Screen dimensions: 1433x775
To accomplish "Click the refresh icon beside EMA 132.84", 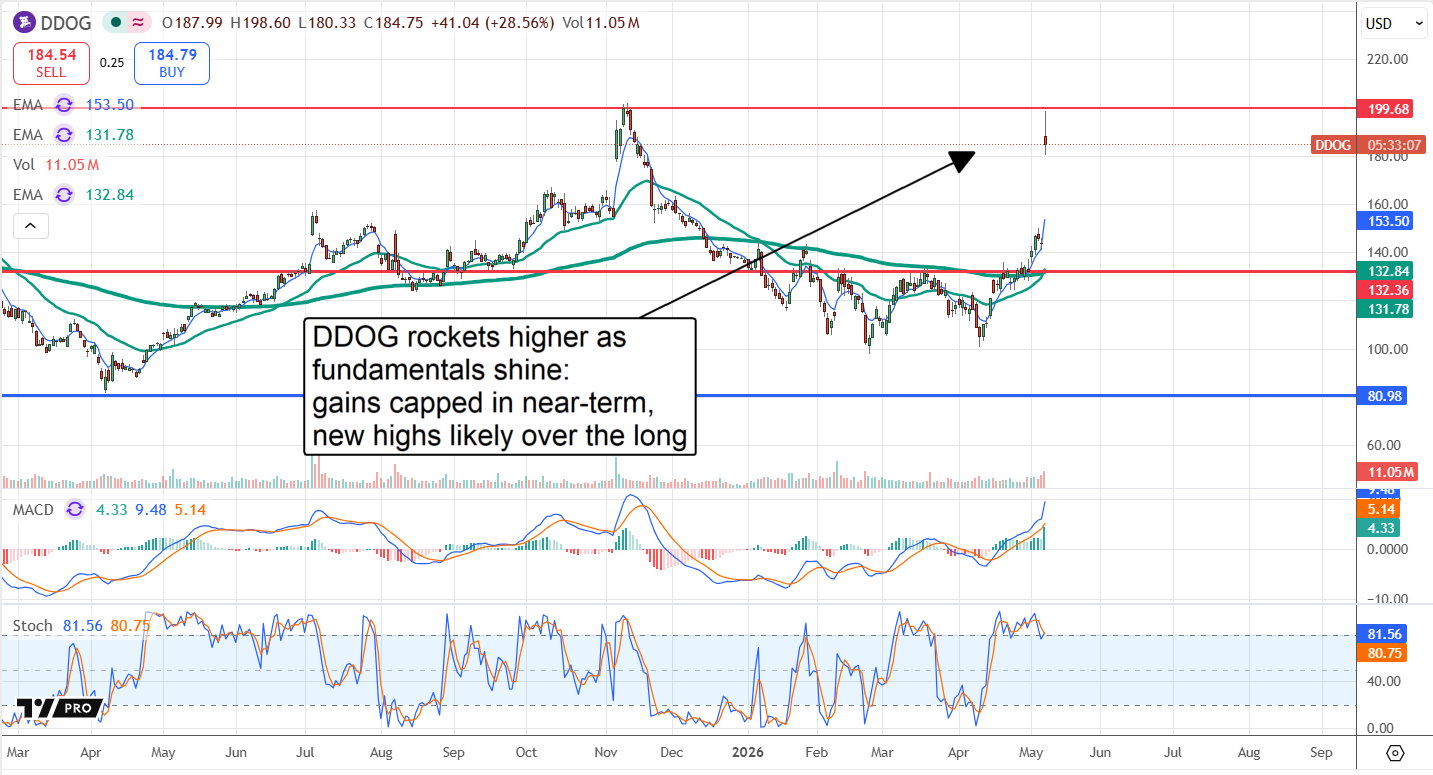I will [64, 195].
